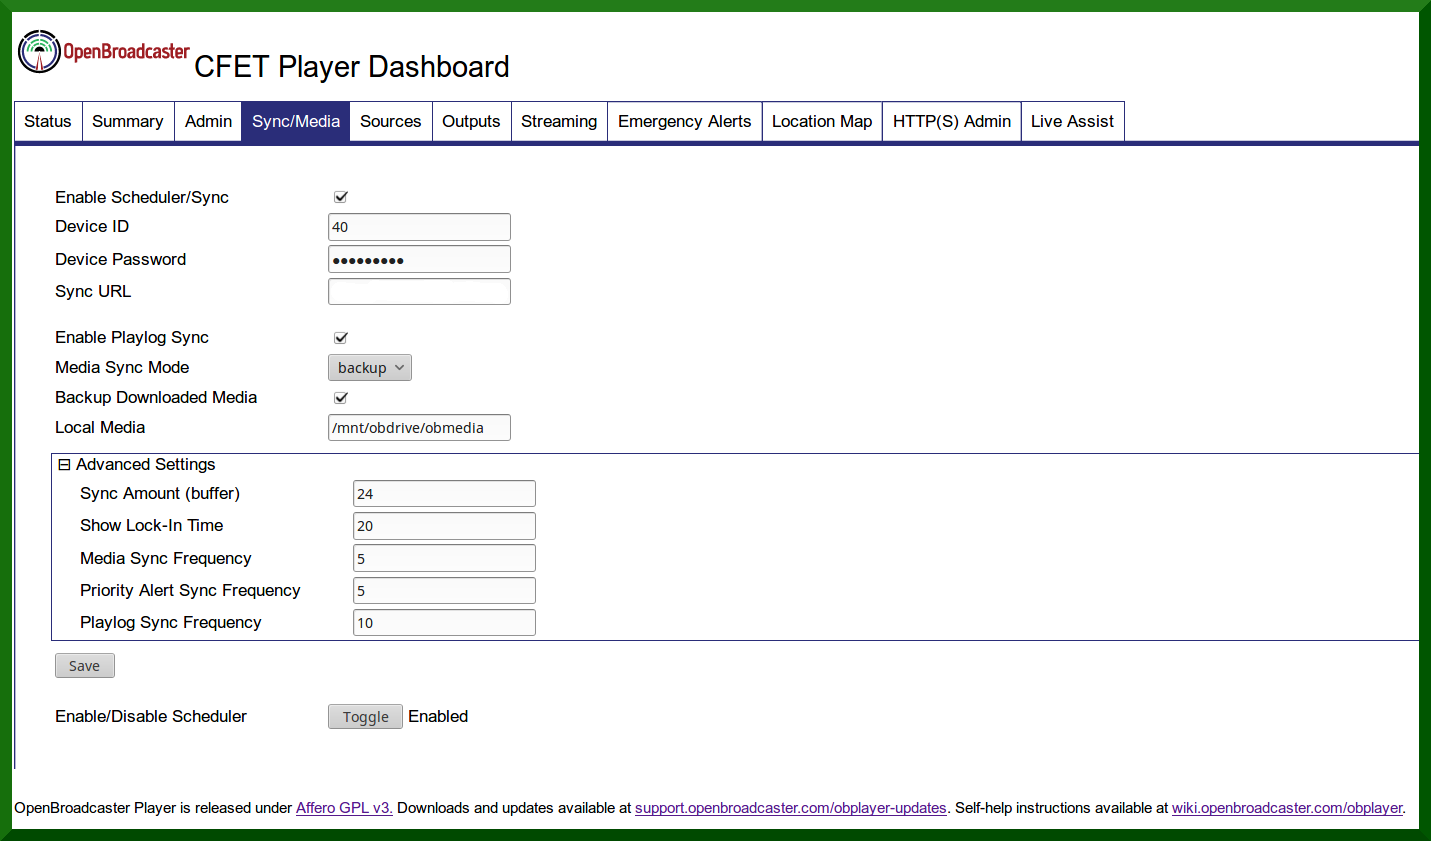1431x841 pixels.
Task: Click the Priority Alert Sync Frequency field
Action: click(444, 590)
